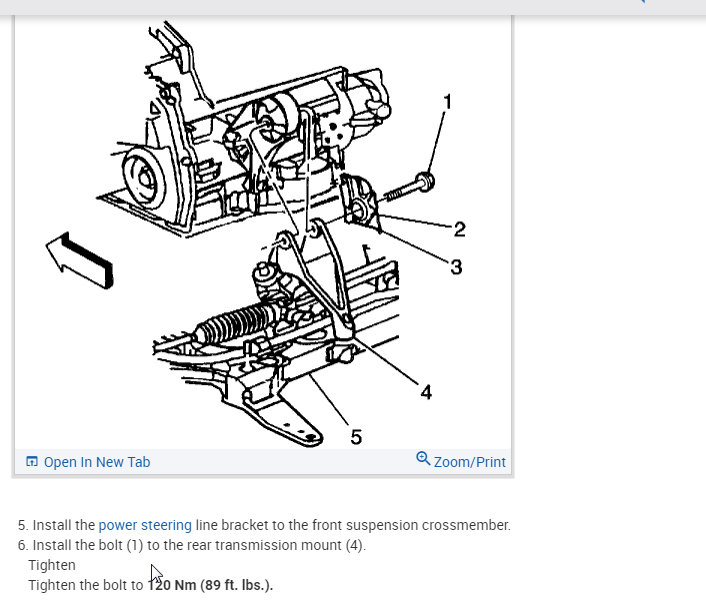Click the word "Tighten" heading line

point(52,565)
